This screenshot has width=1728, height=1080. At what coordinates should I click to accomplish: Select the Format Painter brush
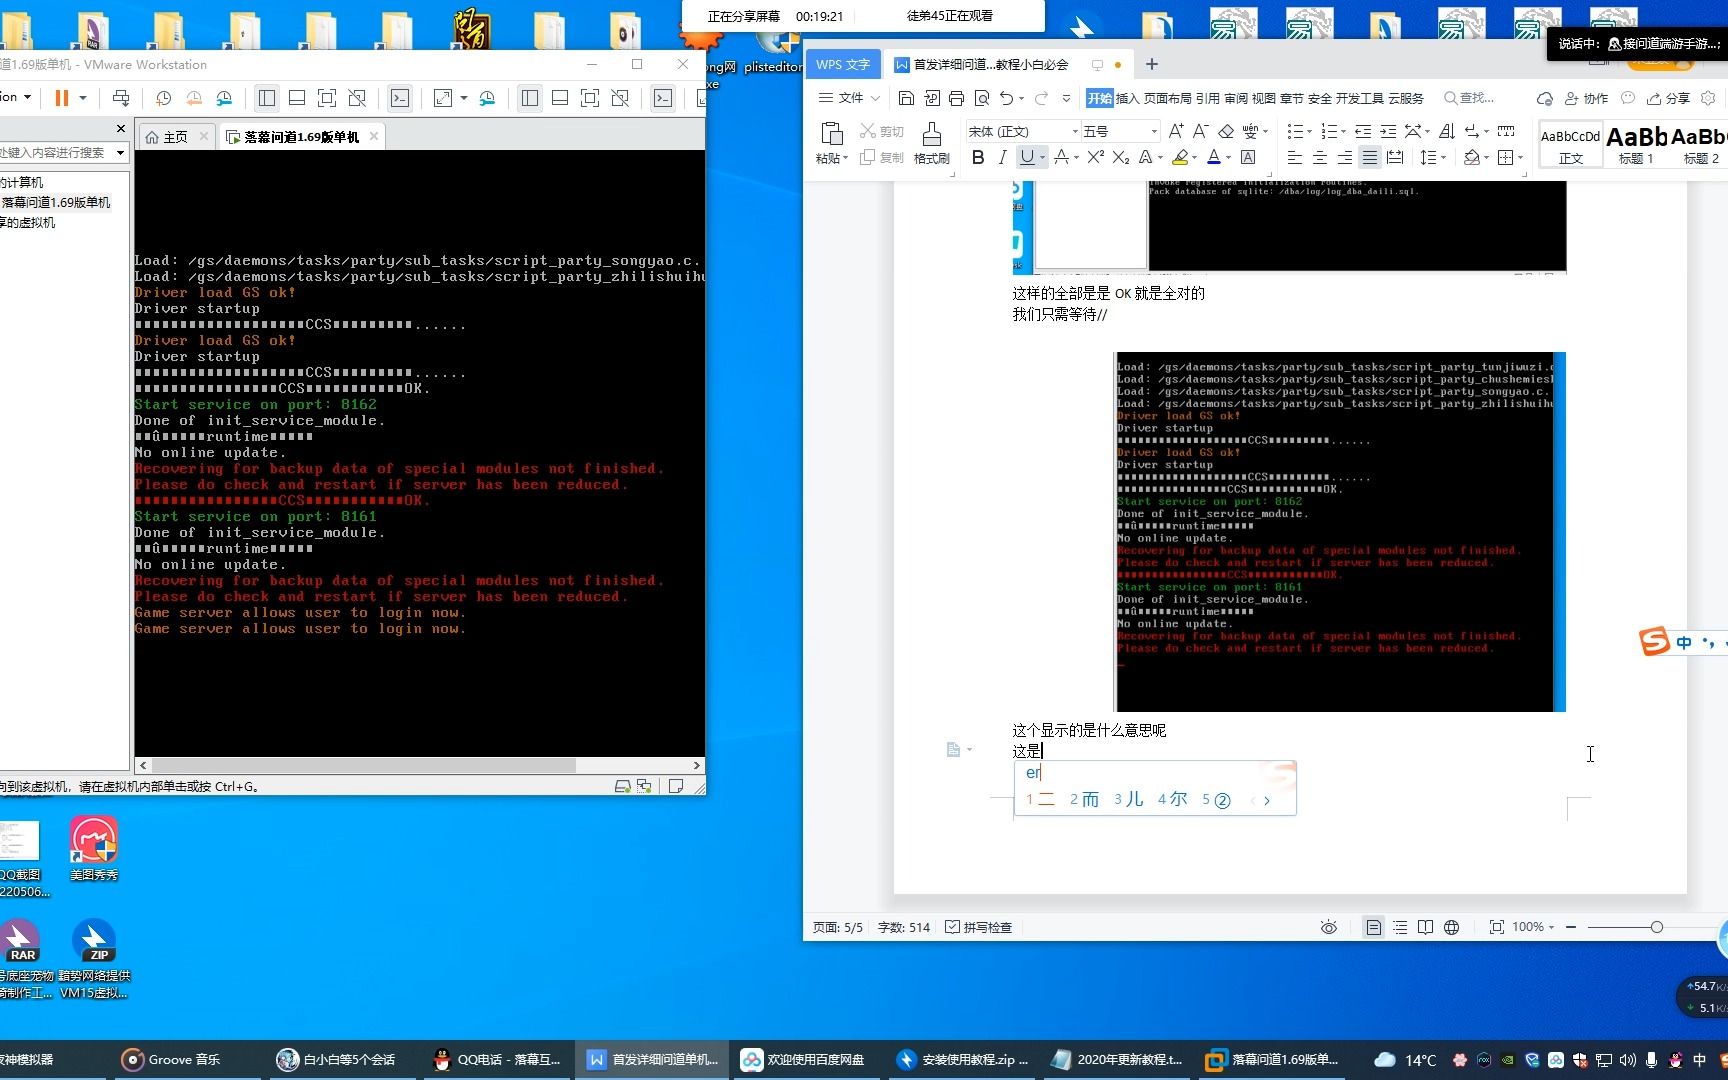click(x=931, y=142)
